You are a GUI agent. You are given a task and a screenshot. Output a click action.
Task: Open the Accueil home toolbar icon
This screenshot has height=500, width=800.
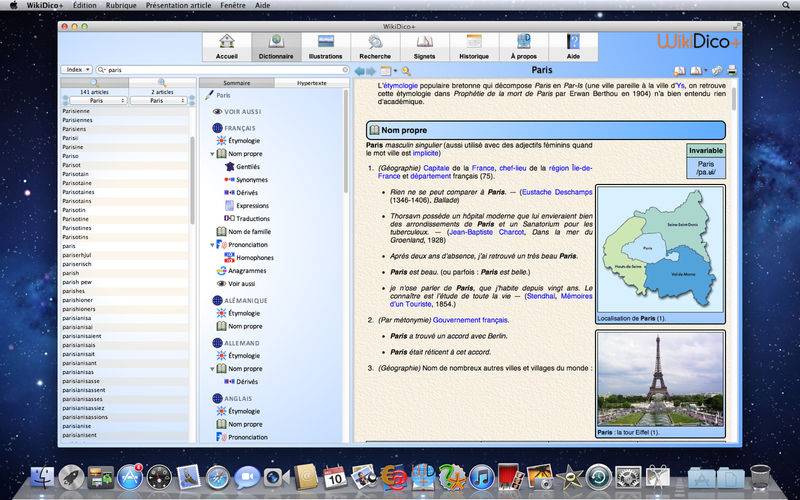coord(227,47)
